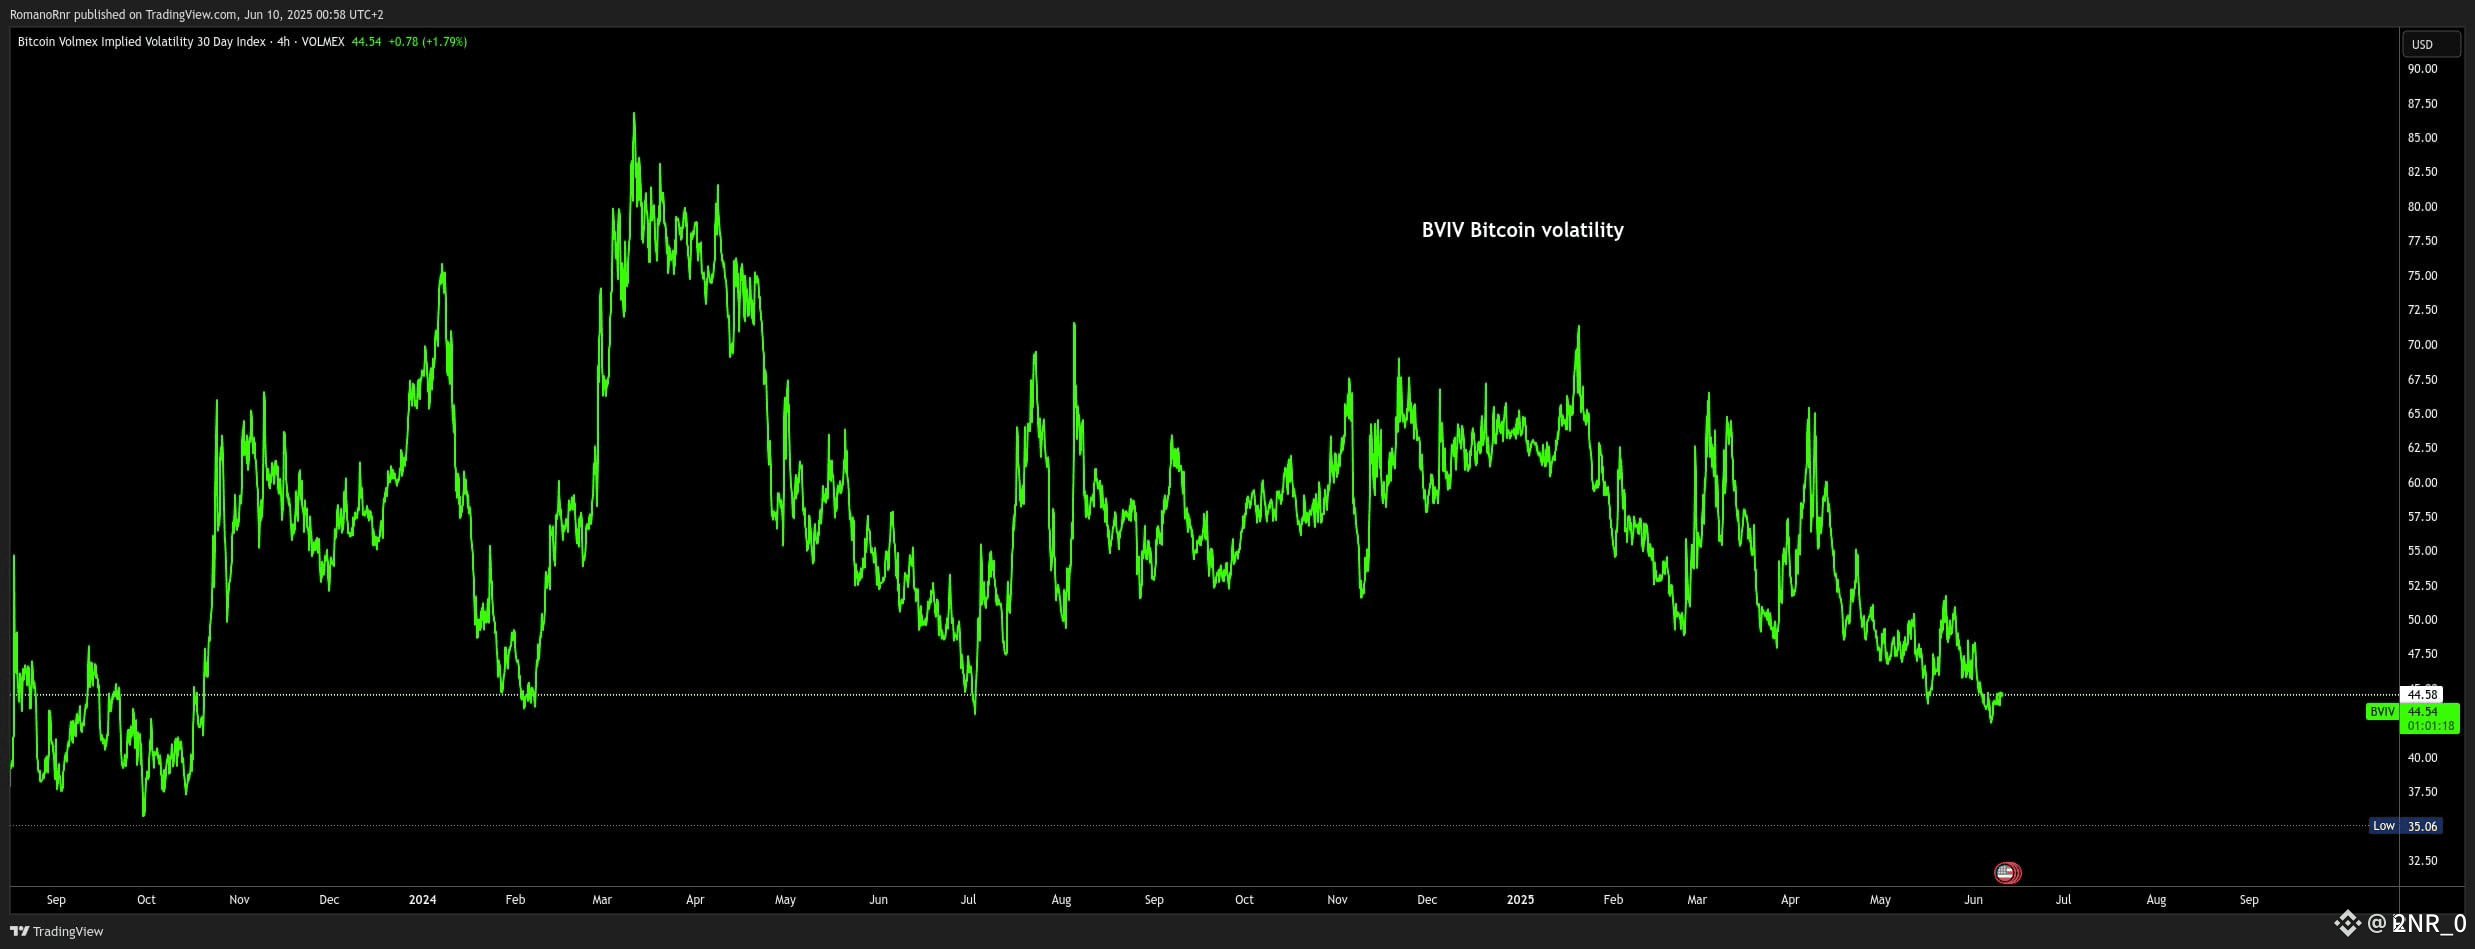Click the 47.50 price axis label
Screen dimensions: 2475x949
pos(2422,654)
